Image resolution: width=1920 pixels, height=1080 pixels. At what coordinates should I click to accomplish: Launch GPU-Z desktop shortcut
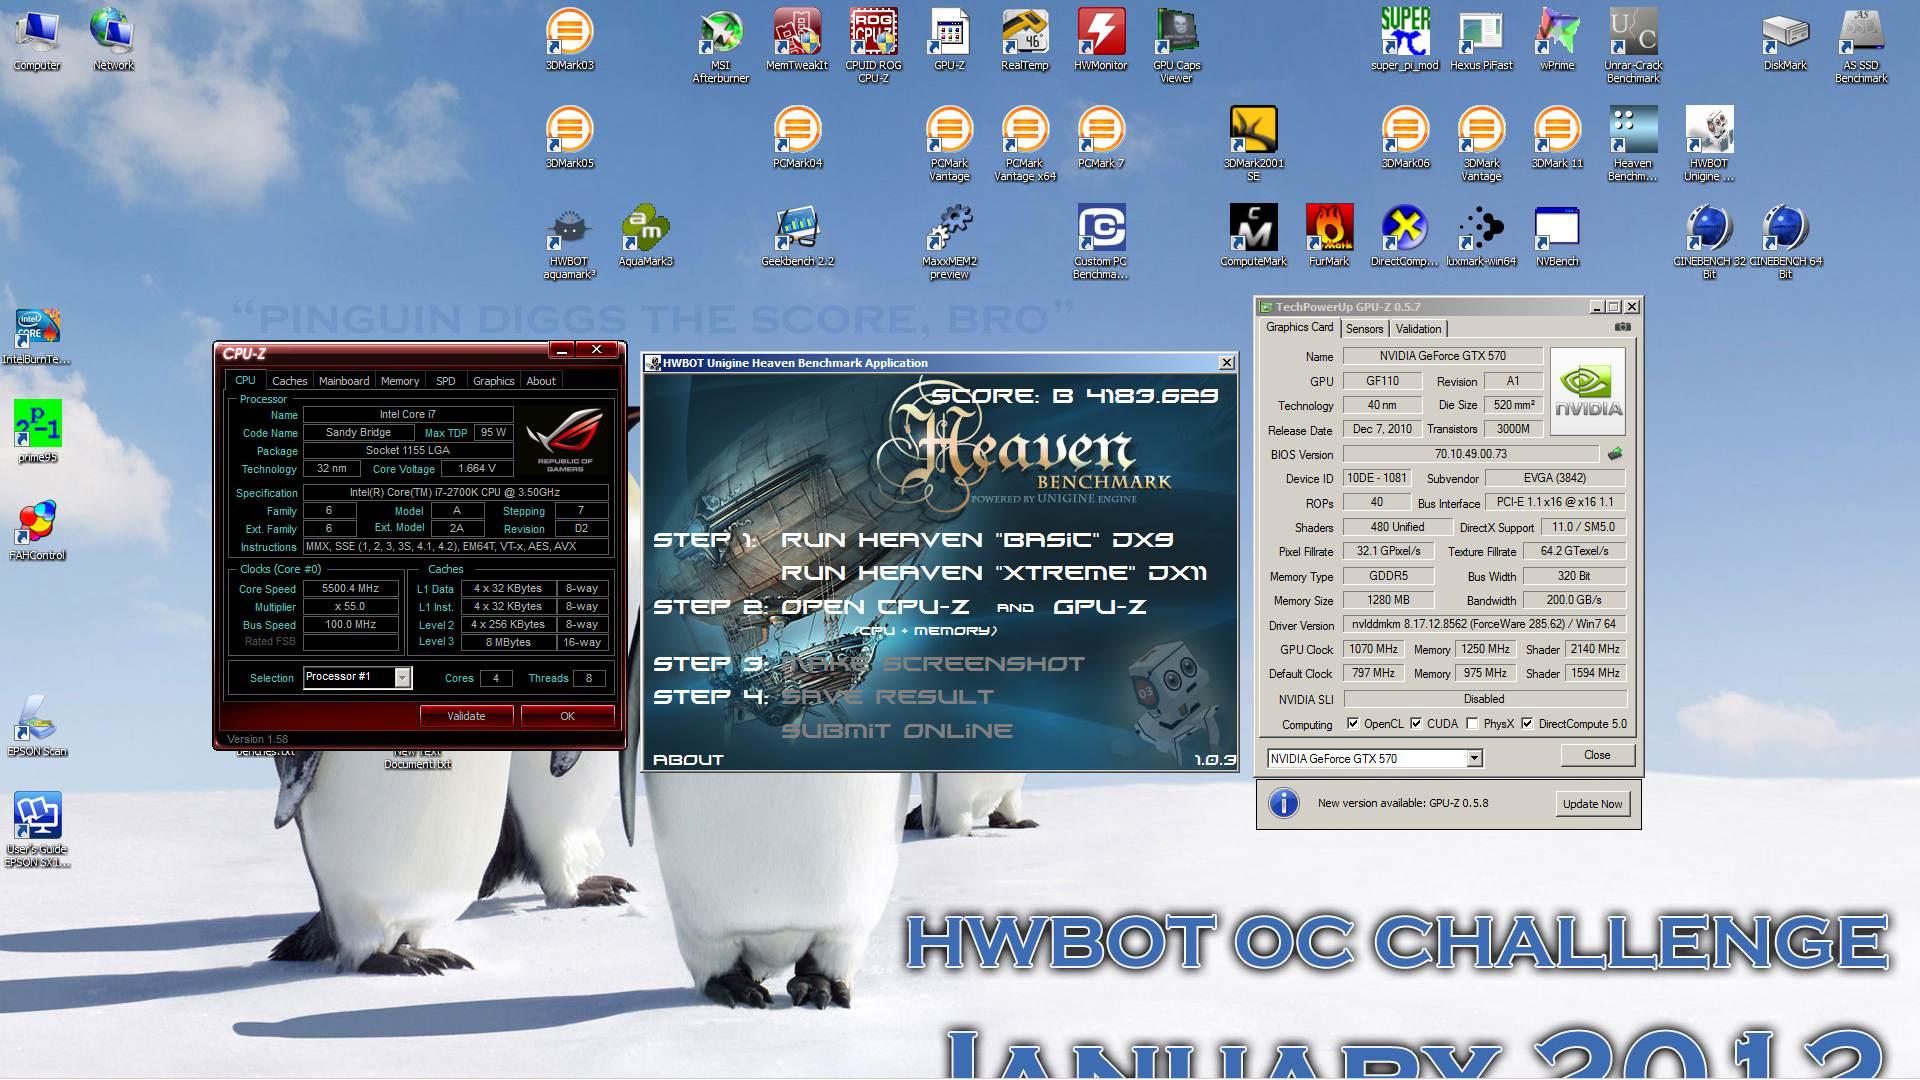coord(949,38)
